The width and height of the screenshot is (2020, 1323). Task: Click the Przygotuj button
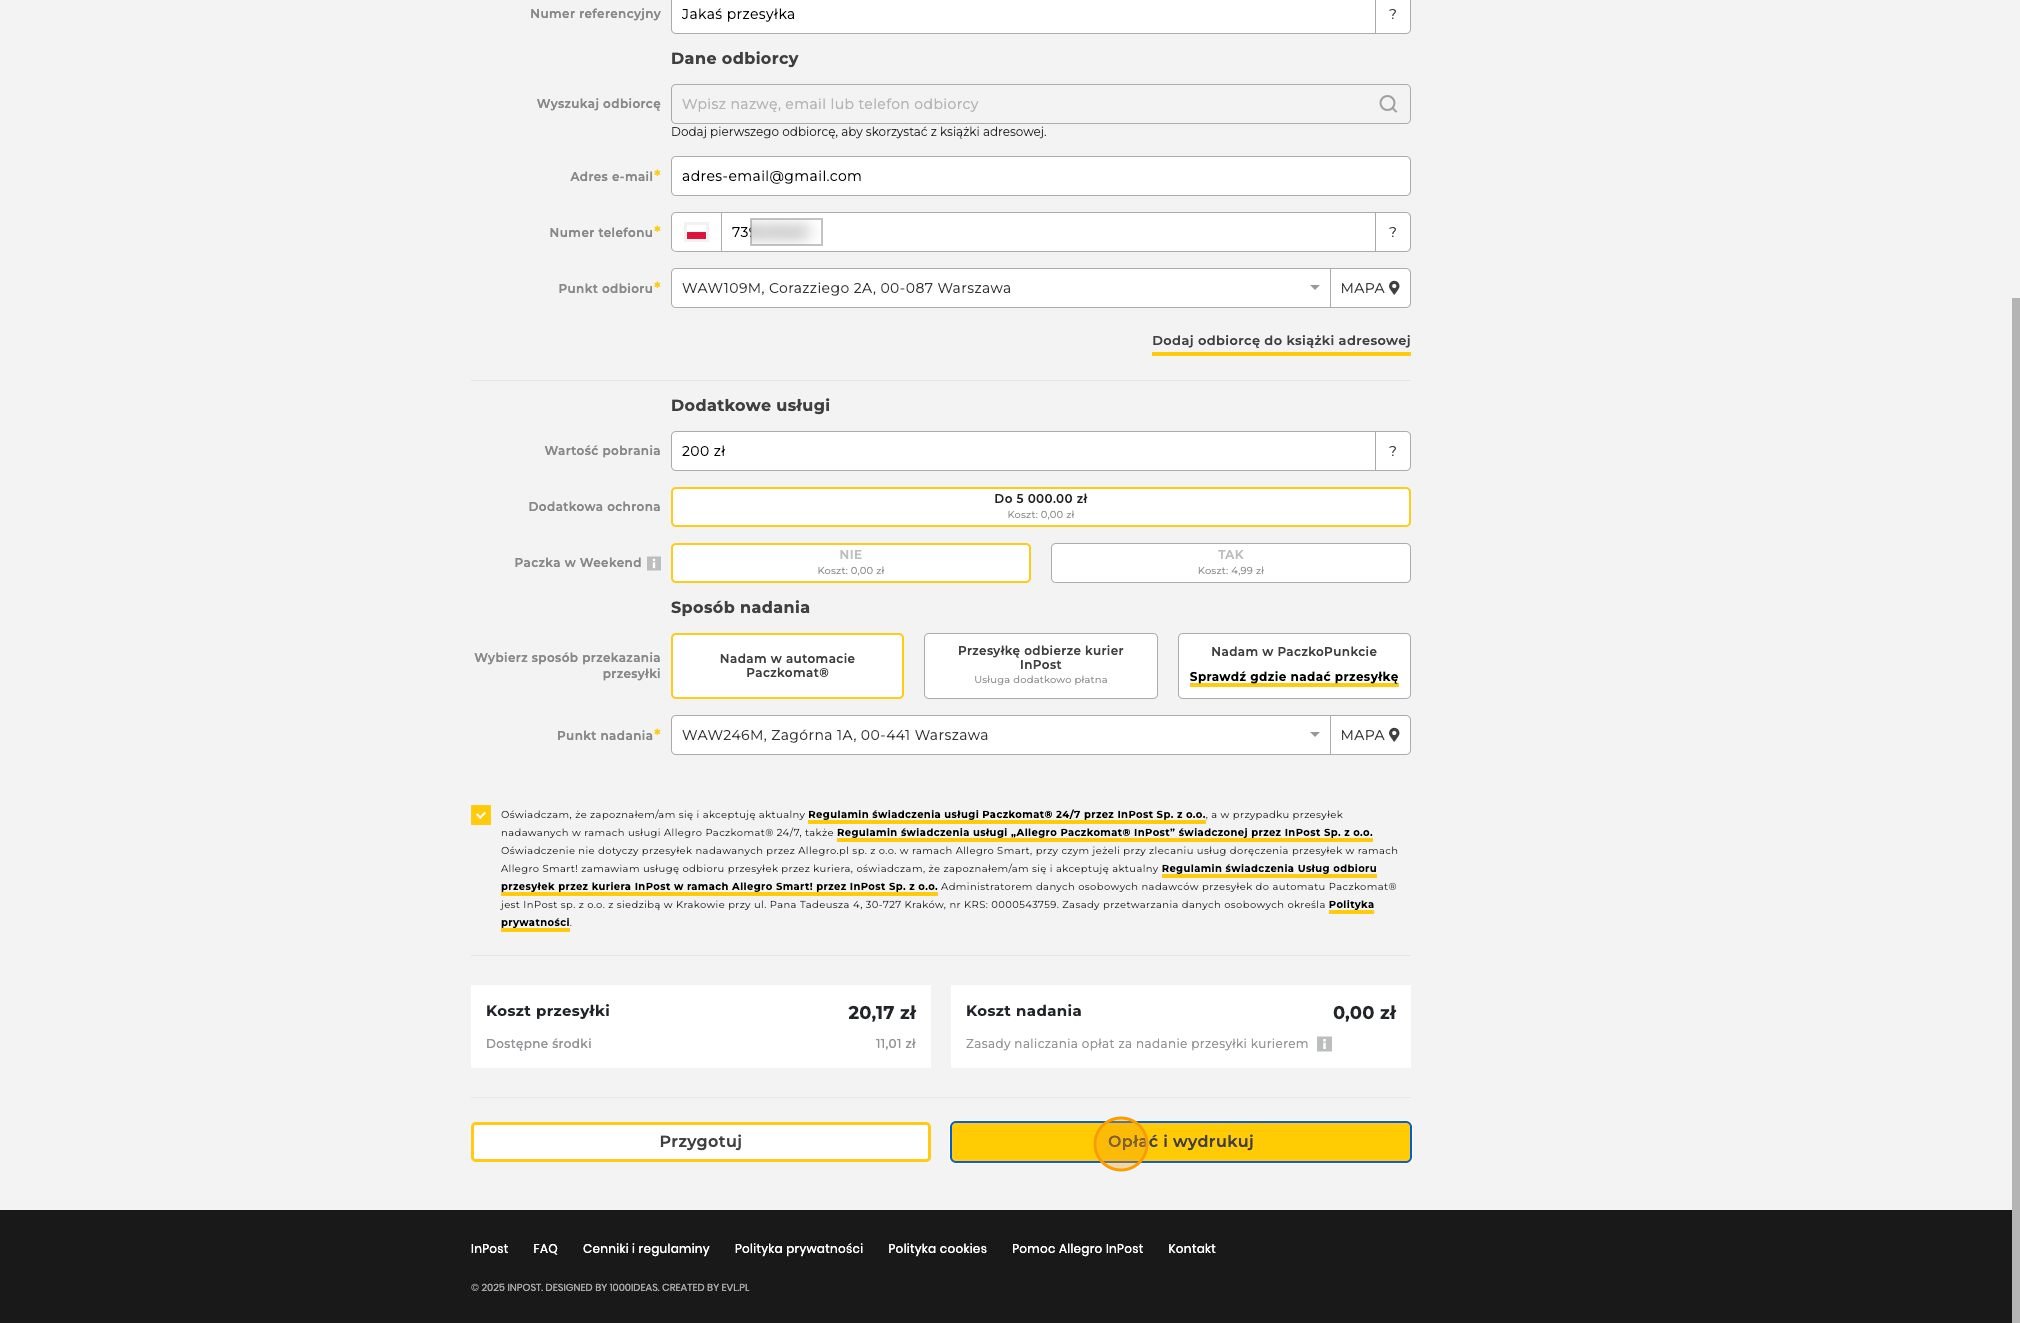(701, 1142)
